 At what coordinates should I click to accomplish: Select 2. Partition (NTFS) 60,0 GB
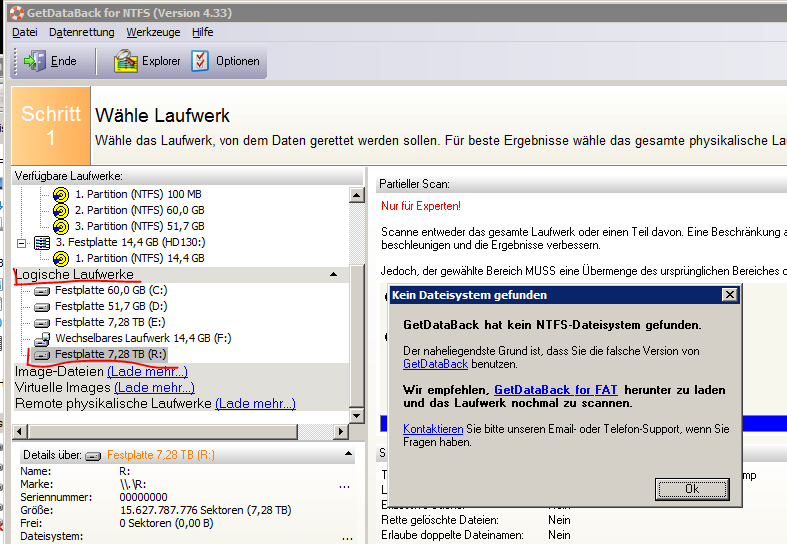140,210
